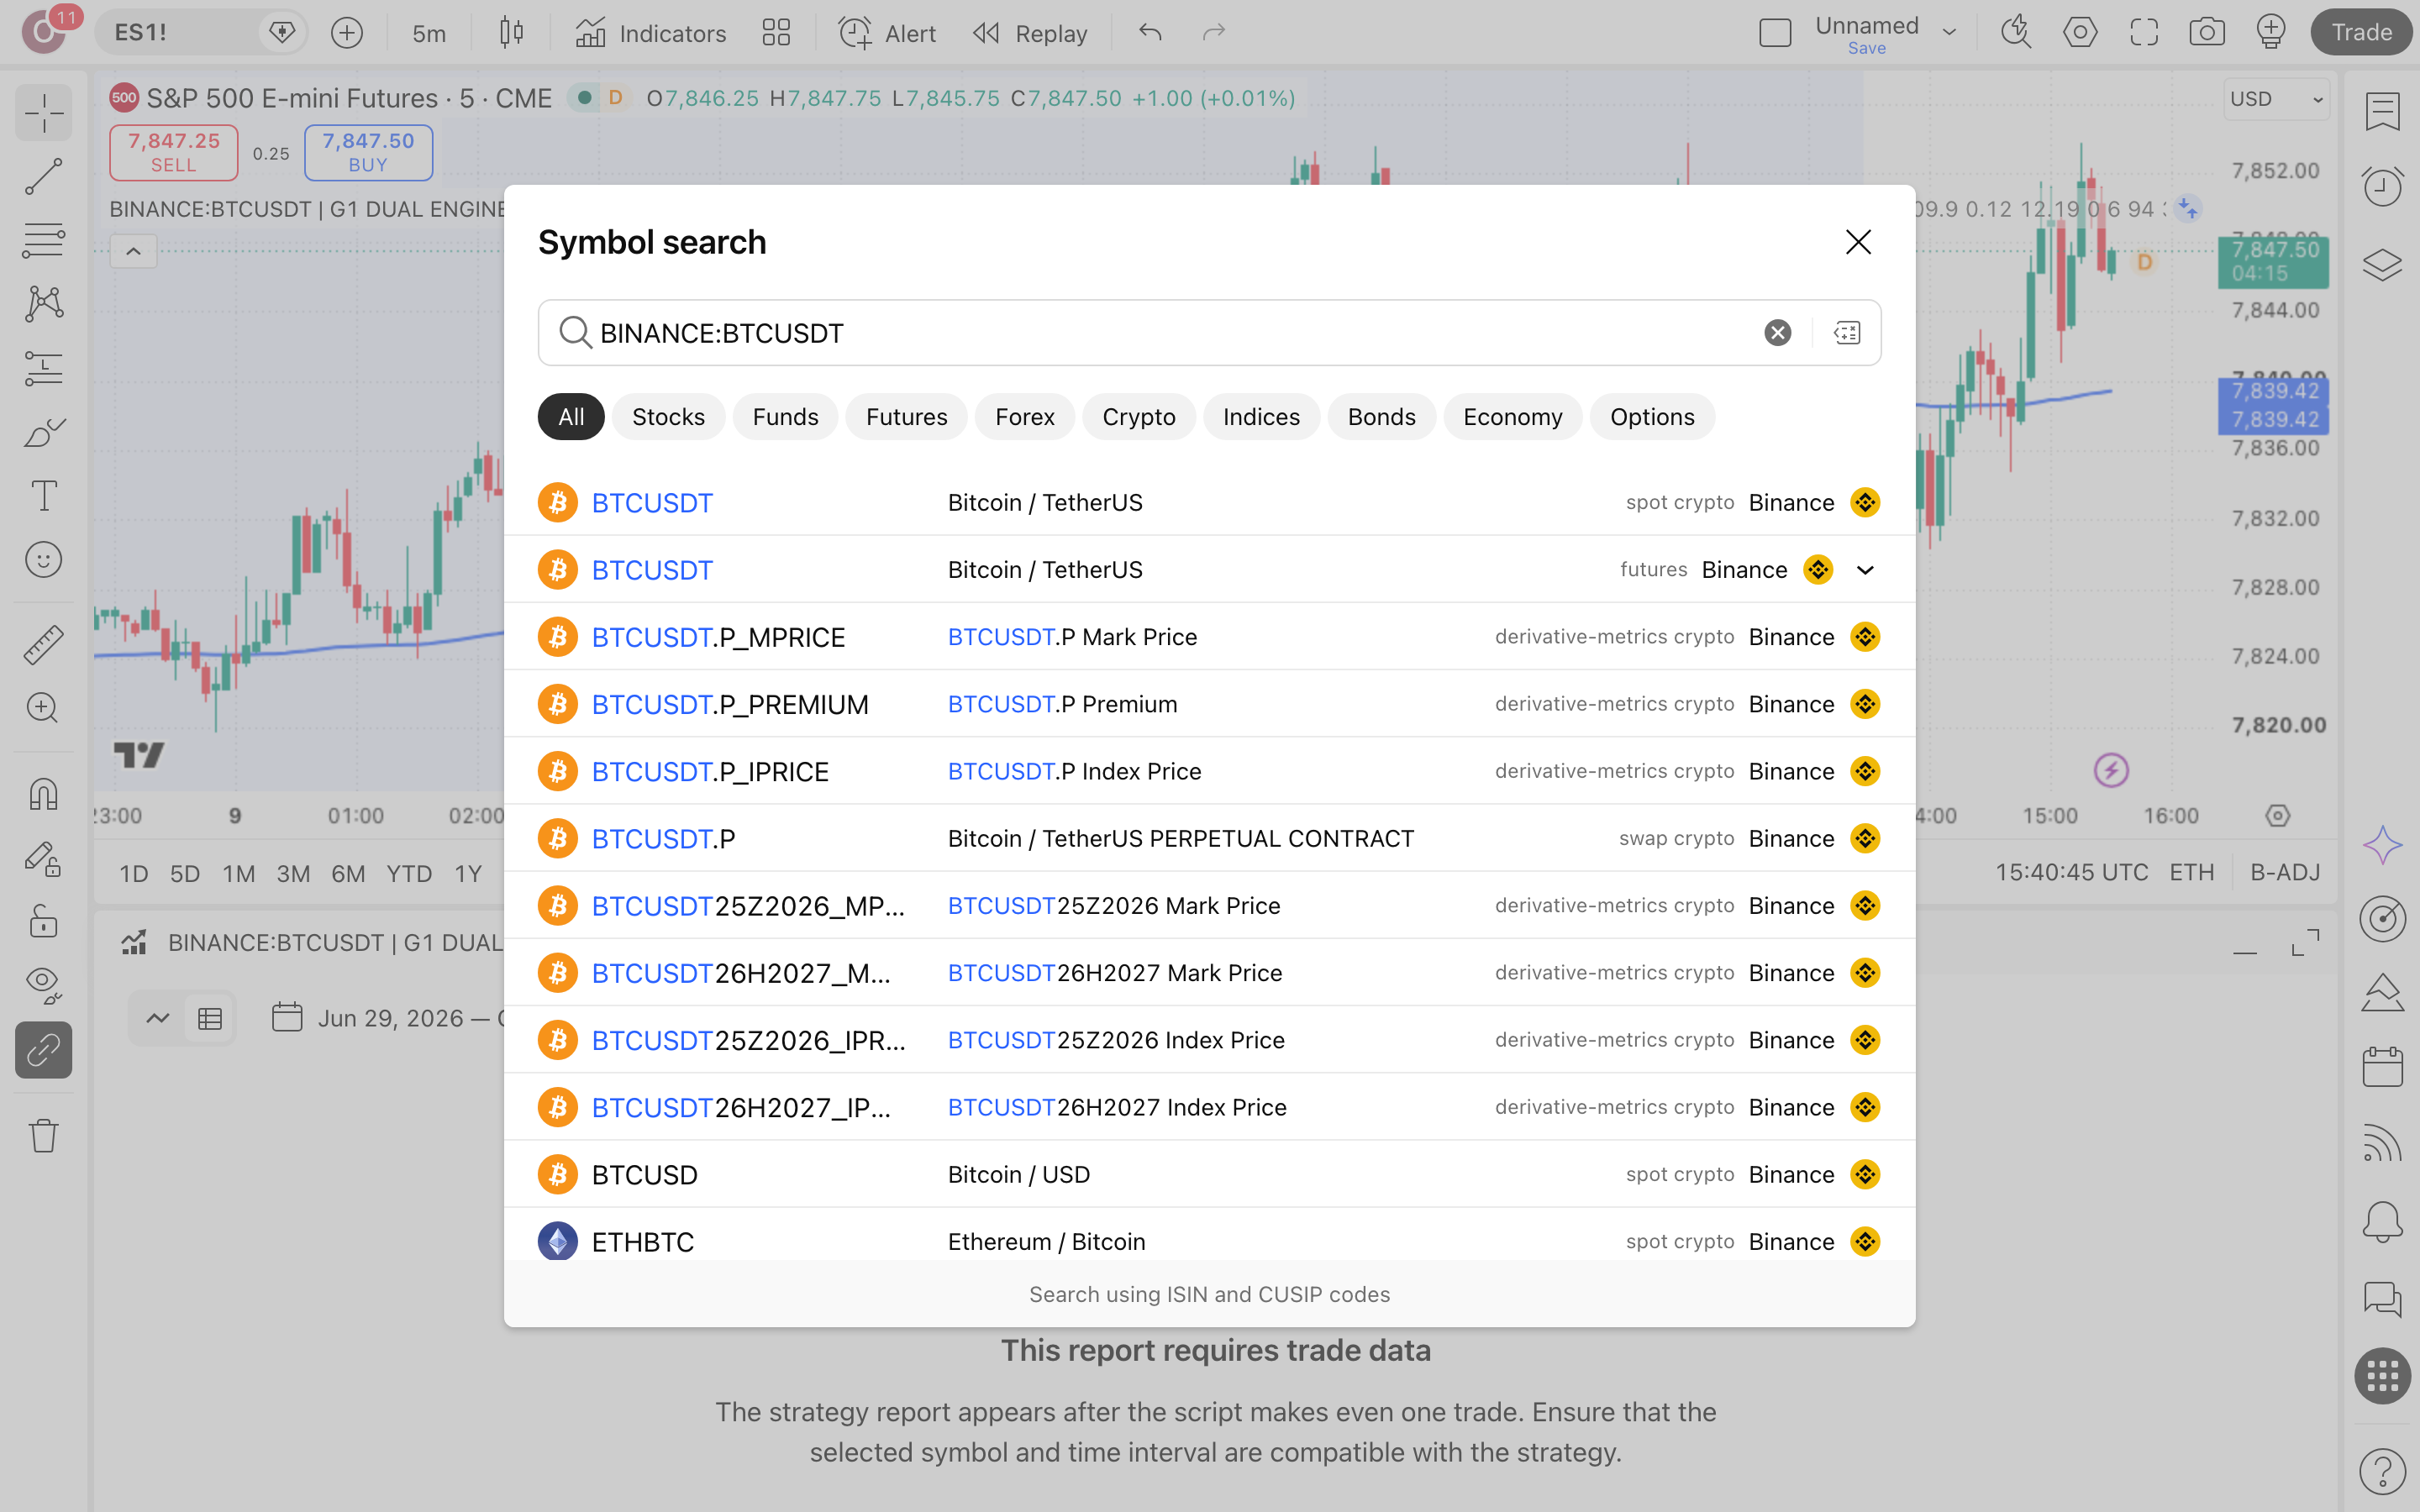Toggle lock all drawings tool
The width and height of the screenshot is (2420, 1512).
click(43, 920)
